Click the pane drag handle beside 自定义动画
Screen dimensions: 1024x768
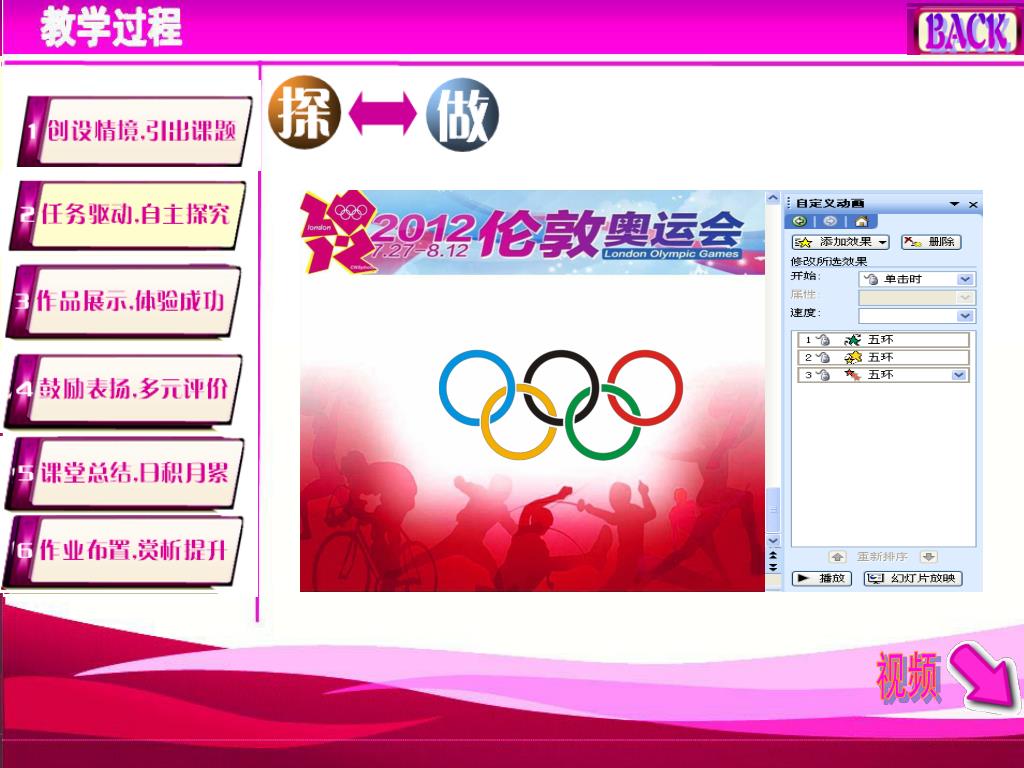pos(789,204)
